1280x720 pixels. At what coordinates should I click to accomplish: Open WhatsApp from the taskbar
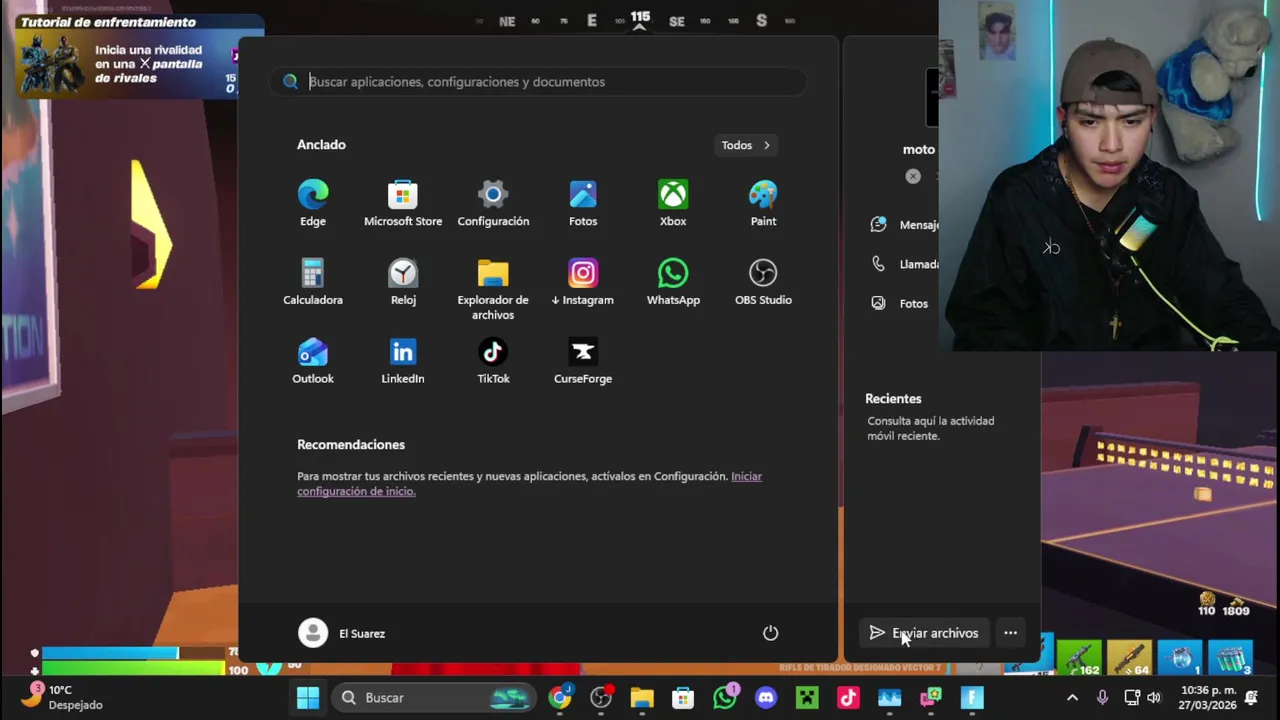(x=725, y=698)
